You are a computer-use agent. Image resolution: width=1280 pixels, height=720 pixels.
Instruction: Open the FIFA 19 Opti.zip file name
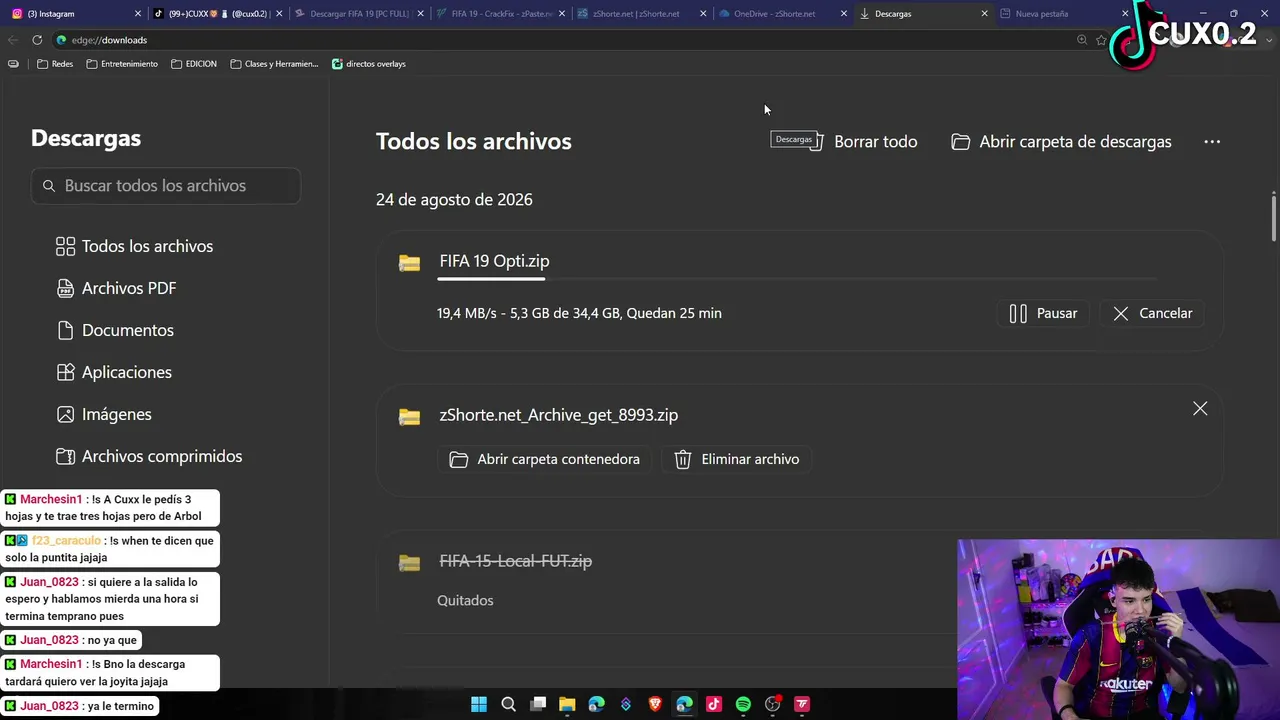click(494, 261)
